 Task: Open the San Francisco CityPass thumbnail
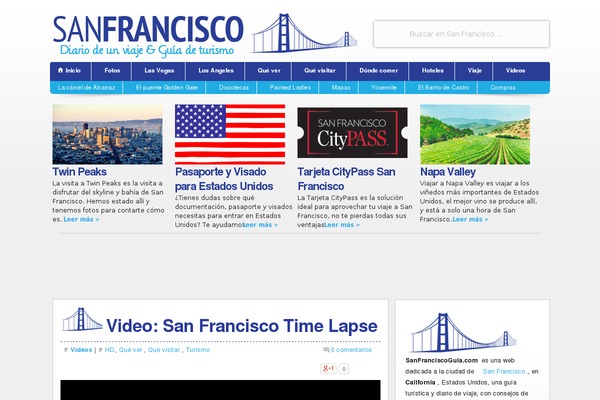click(x=352, y=133)
